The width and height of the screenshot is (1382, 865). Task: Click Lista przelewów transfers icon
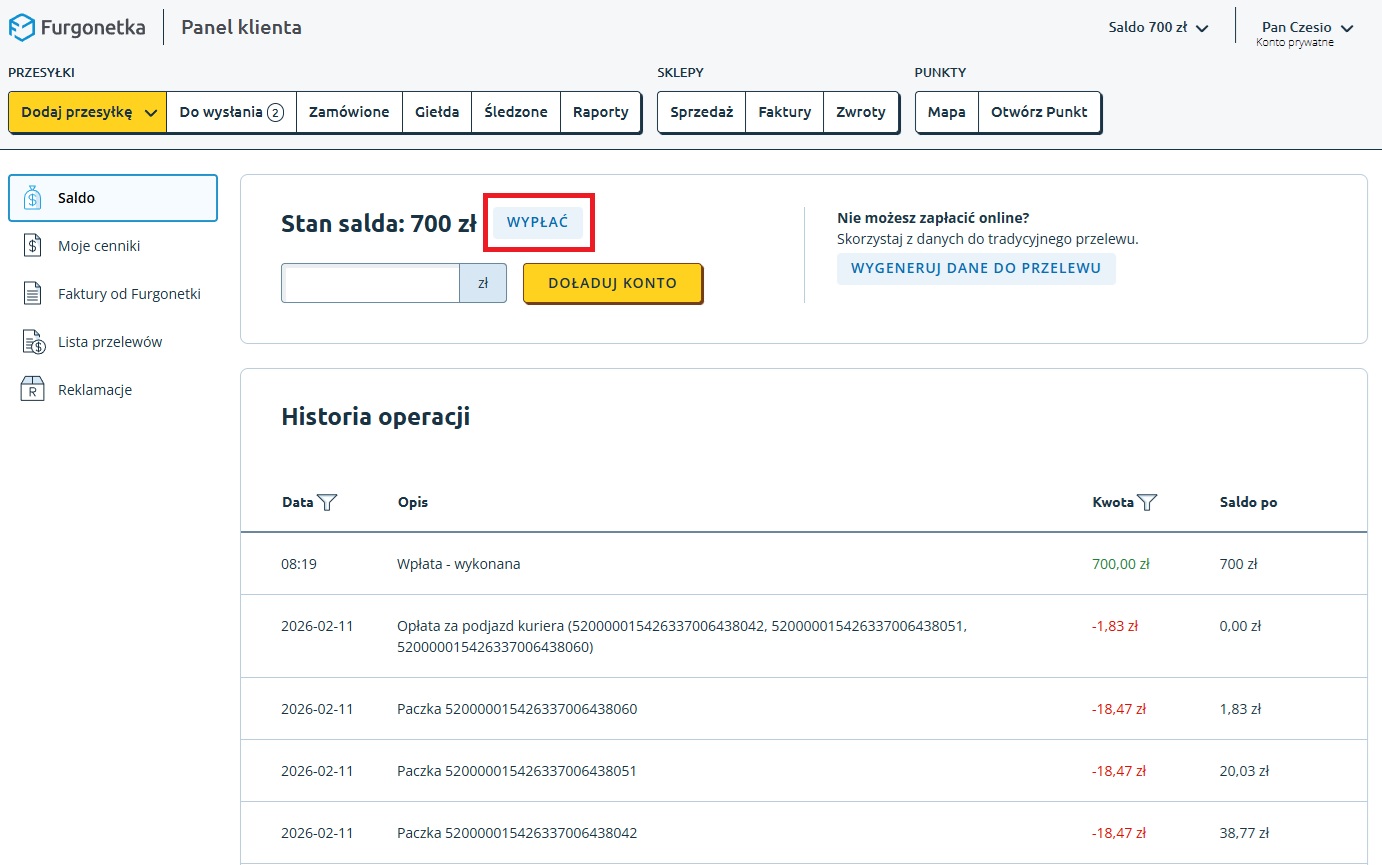pyautogui.click(x=33, y=342)
